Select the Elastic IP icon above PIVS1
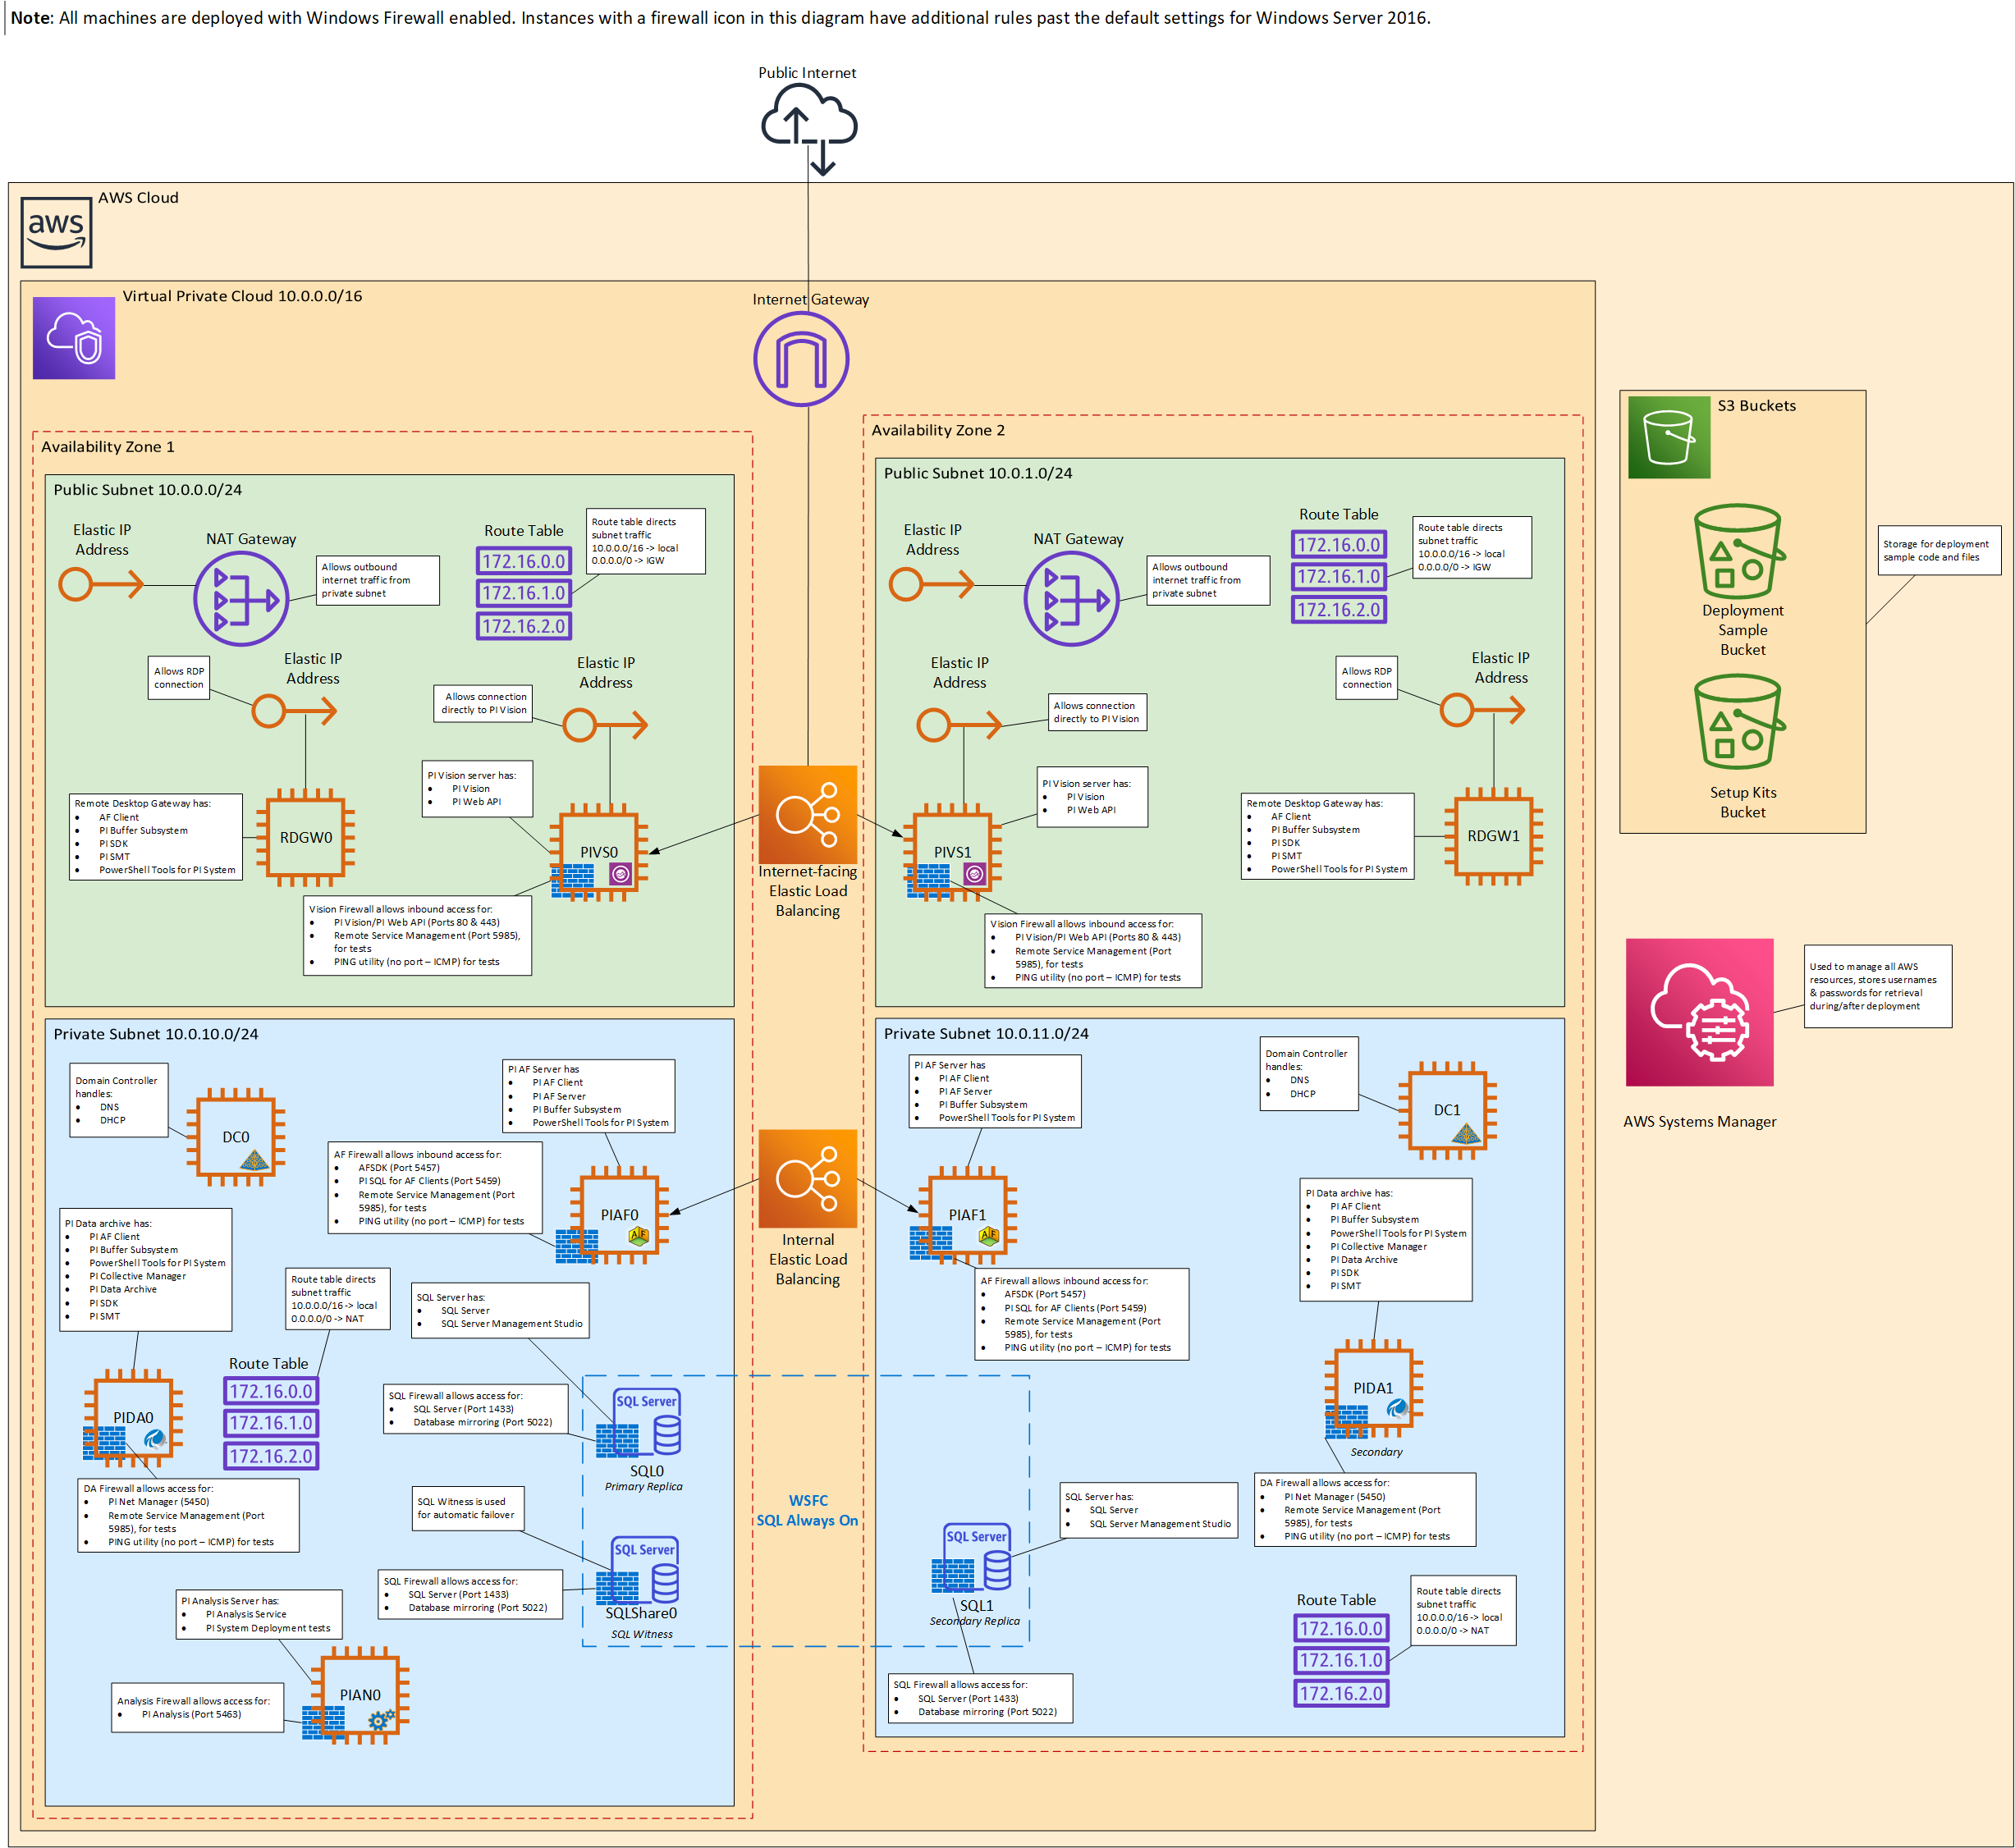The height and width of the screenshot is (1848, 2015). coord(960,724)
